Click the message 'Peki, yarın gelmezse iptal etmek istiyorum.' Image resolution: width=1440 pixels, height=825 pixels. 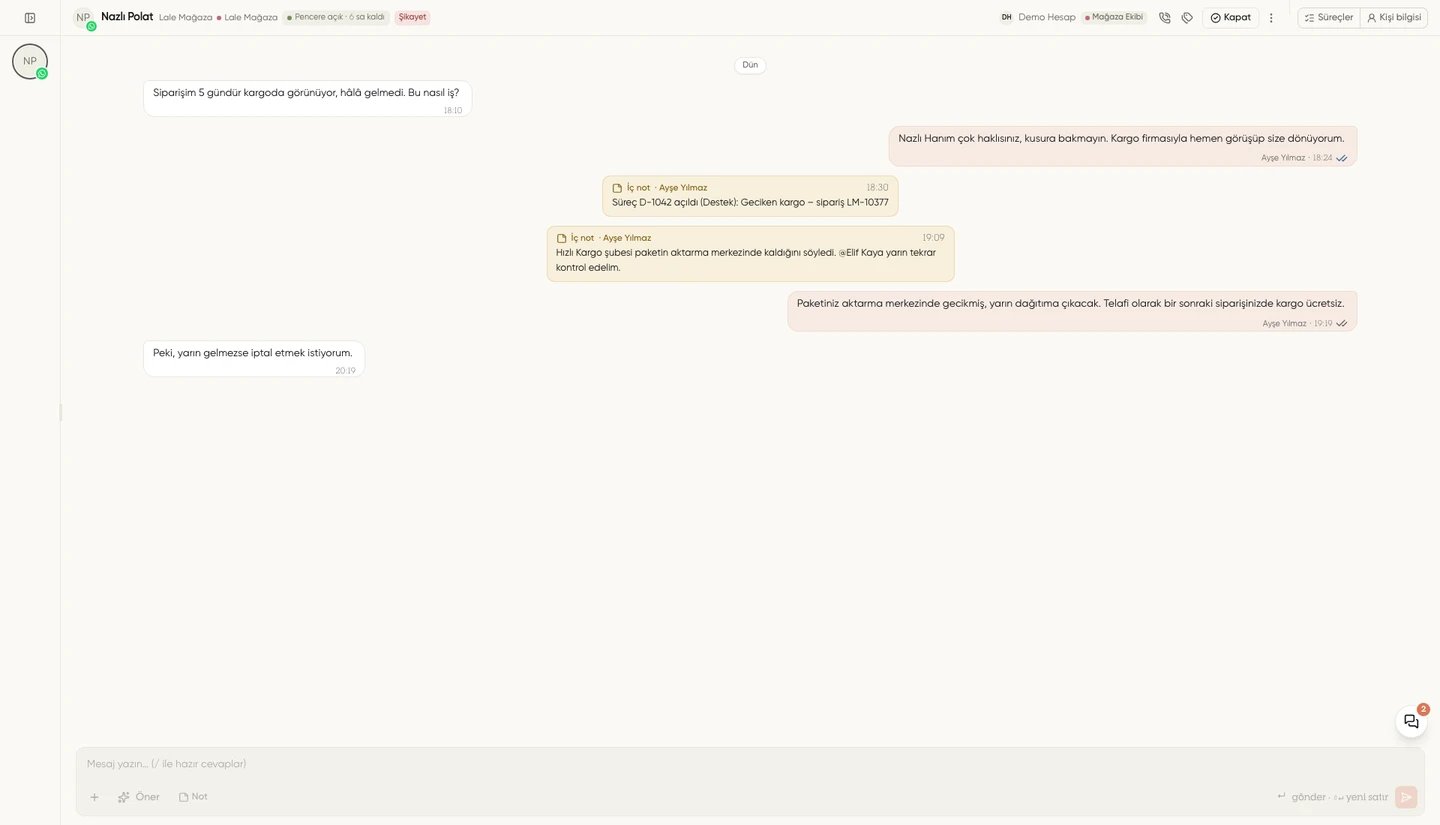coord(254,359)
